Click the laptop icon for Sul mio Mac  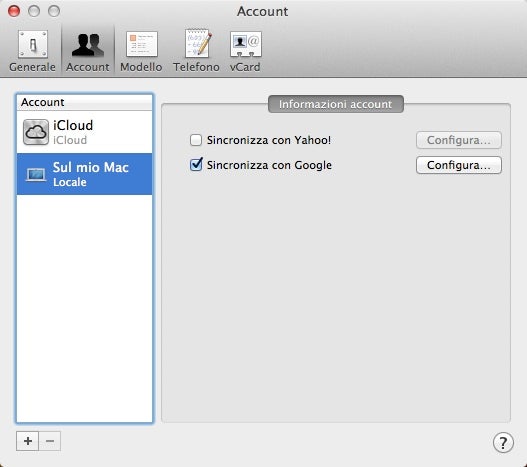click(x=36, y=174)
